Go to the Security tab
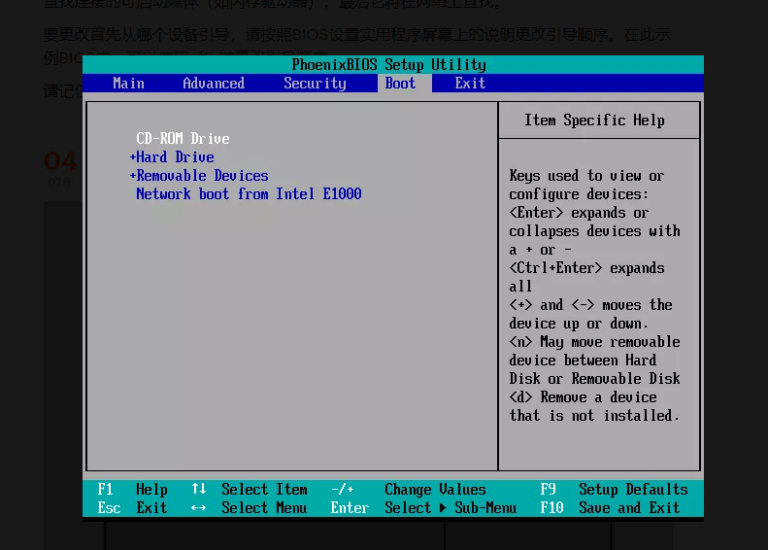 [x=314, y=83]
